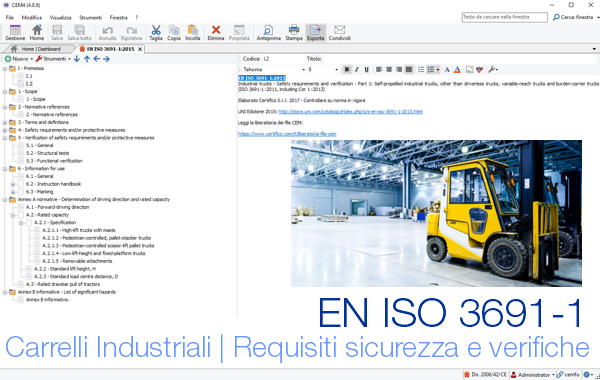
Task: Outdent node with blue left arrow
Action: (96, 59)
